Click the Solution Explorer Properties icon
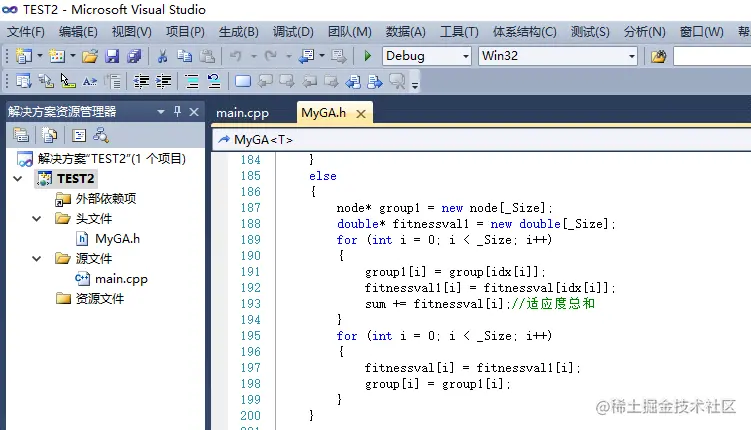 coord(21,136)
